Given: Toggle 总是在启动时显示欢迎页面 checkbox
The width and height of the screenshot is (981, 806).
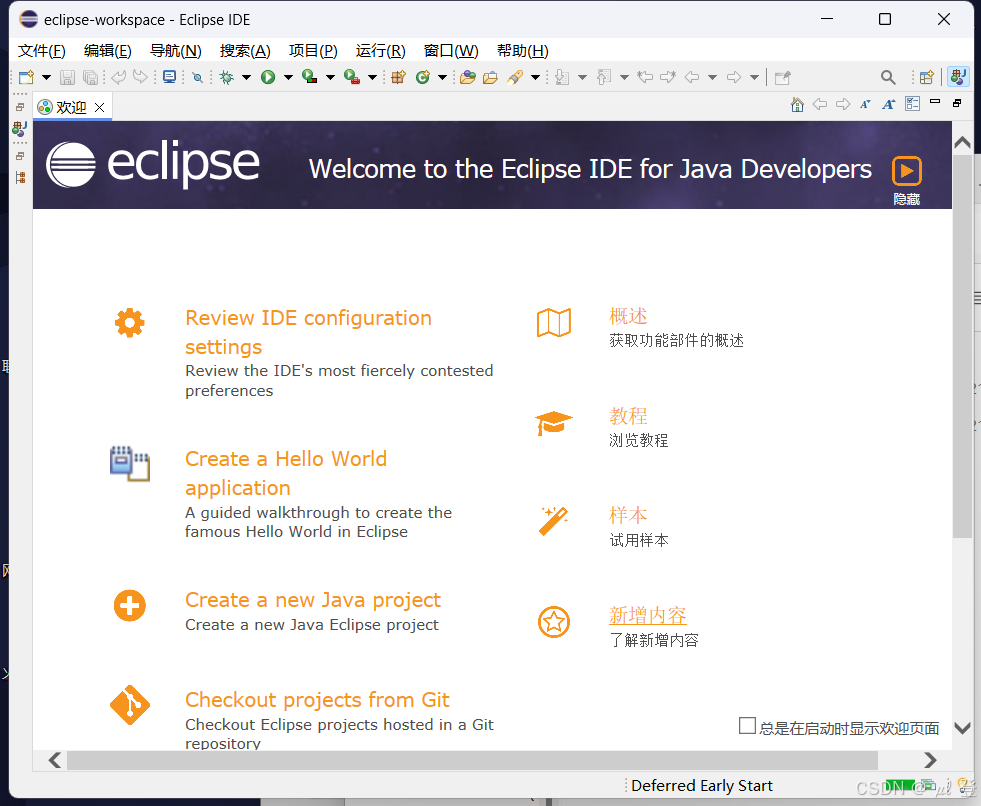Looking at the screenshot, I should (747, 726).
